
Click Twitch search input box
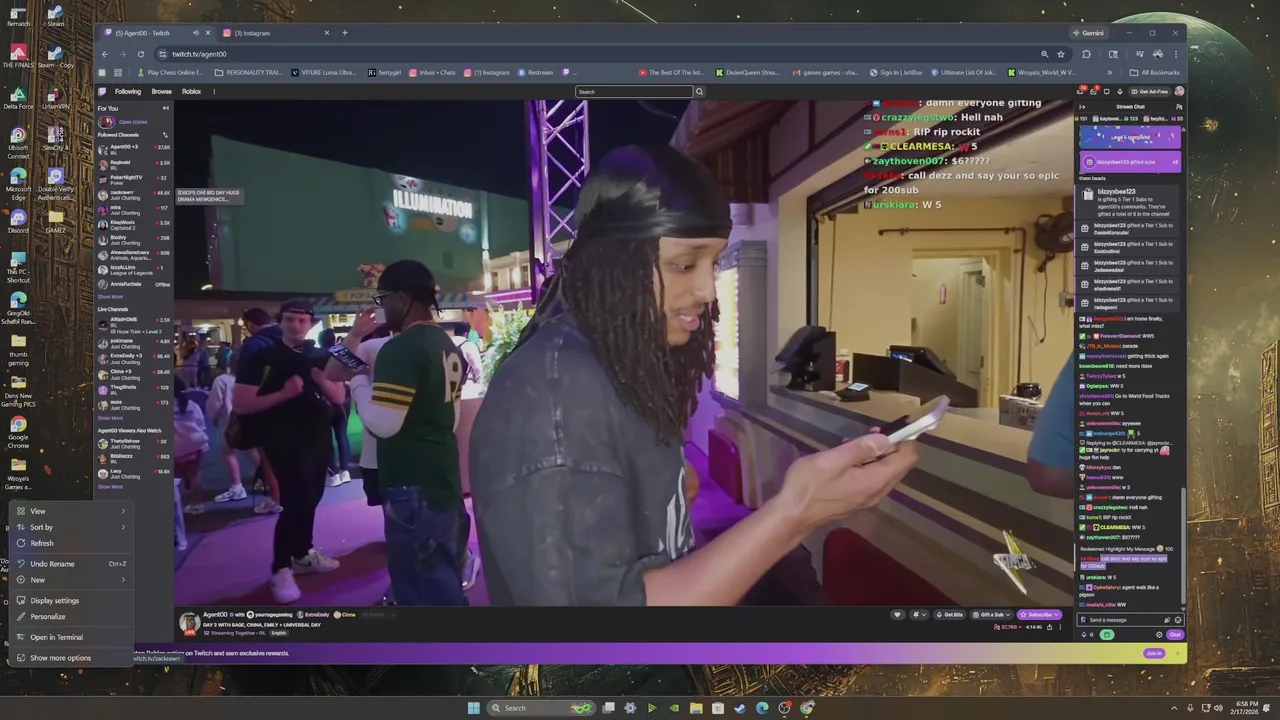point(635,91)
